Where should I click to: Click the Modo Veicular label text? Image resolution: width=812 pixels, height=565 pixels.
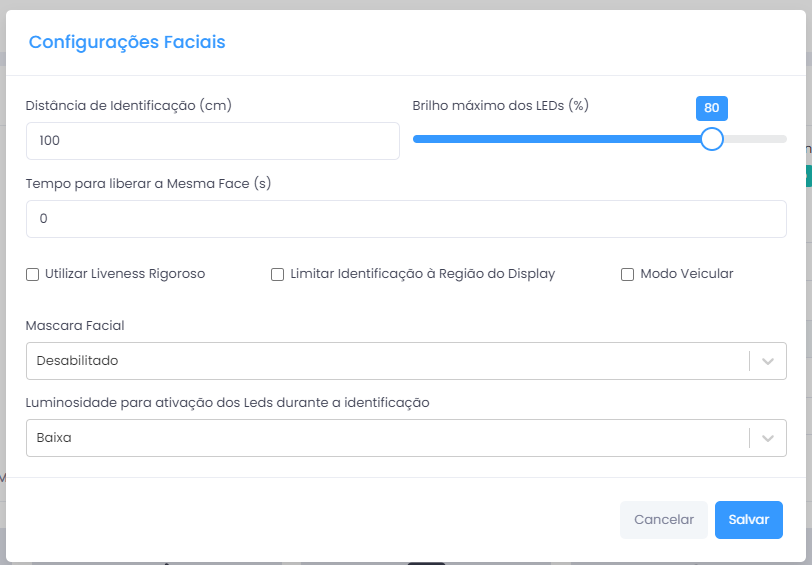tap(687, 274)
